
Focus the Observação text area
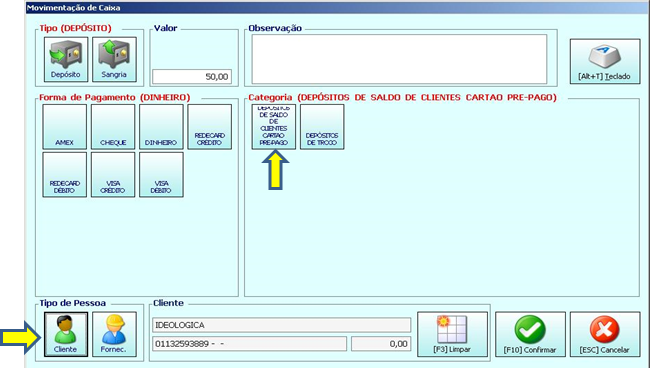(399, 59)
